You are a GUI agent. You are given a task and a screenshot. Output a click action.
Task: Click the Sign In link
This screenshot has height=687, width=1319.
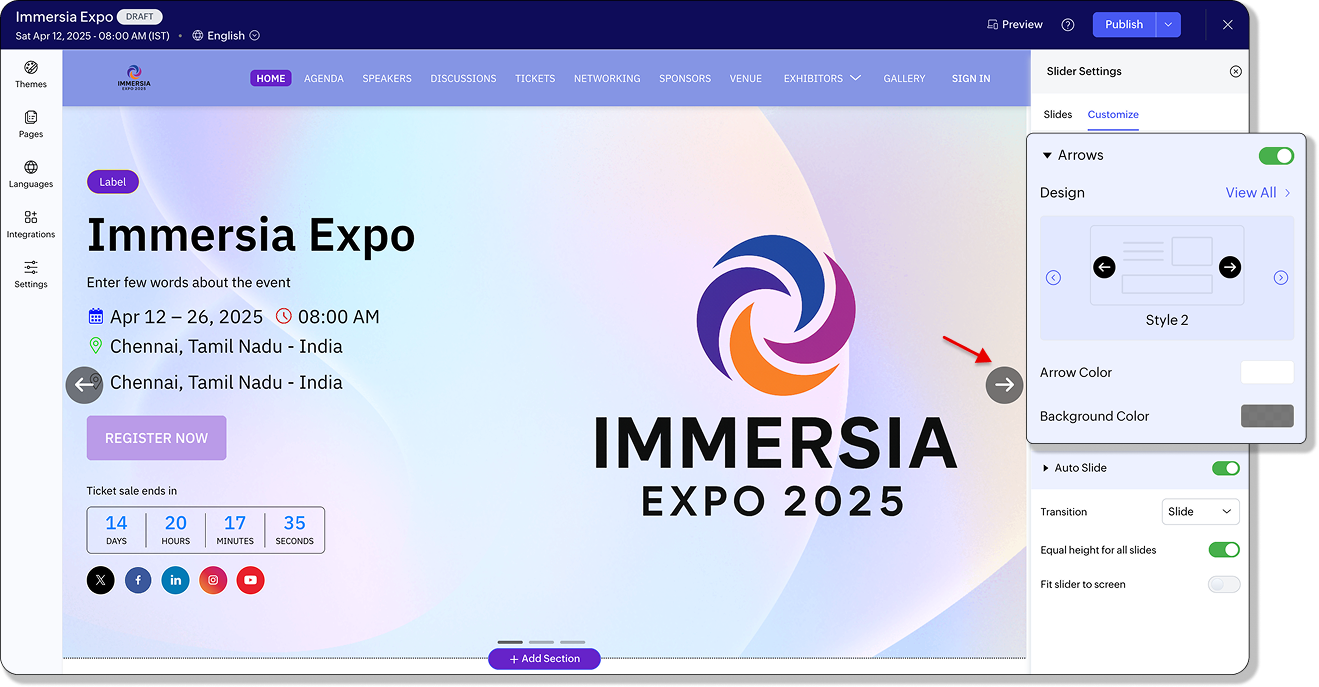(x=971, y=78)
